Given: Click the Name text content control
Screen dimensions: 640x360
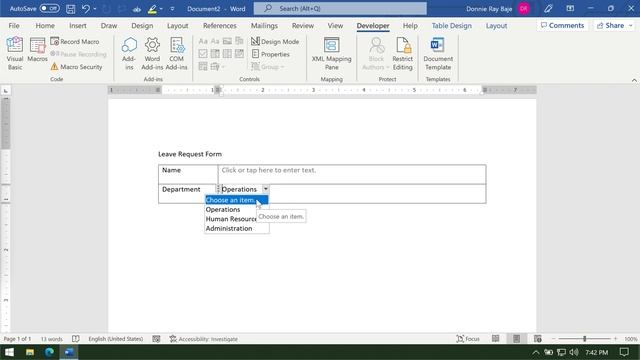Looking at the screenshot, I should tap(269, 170).
